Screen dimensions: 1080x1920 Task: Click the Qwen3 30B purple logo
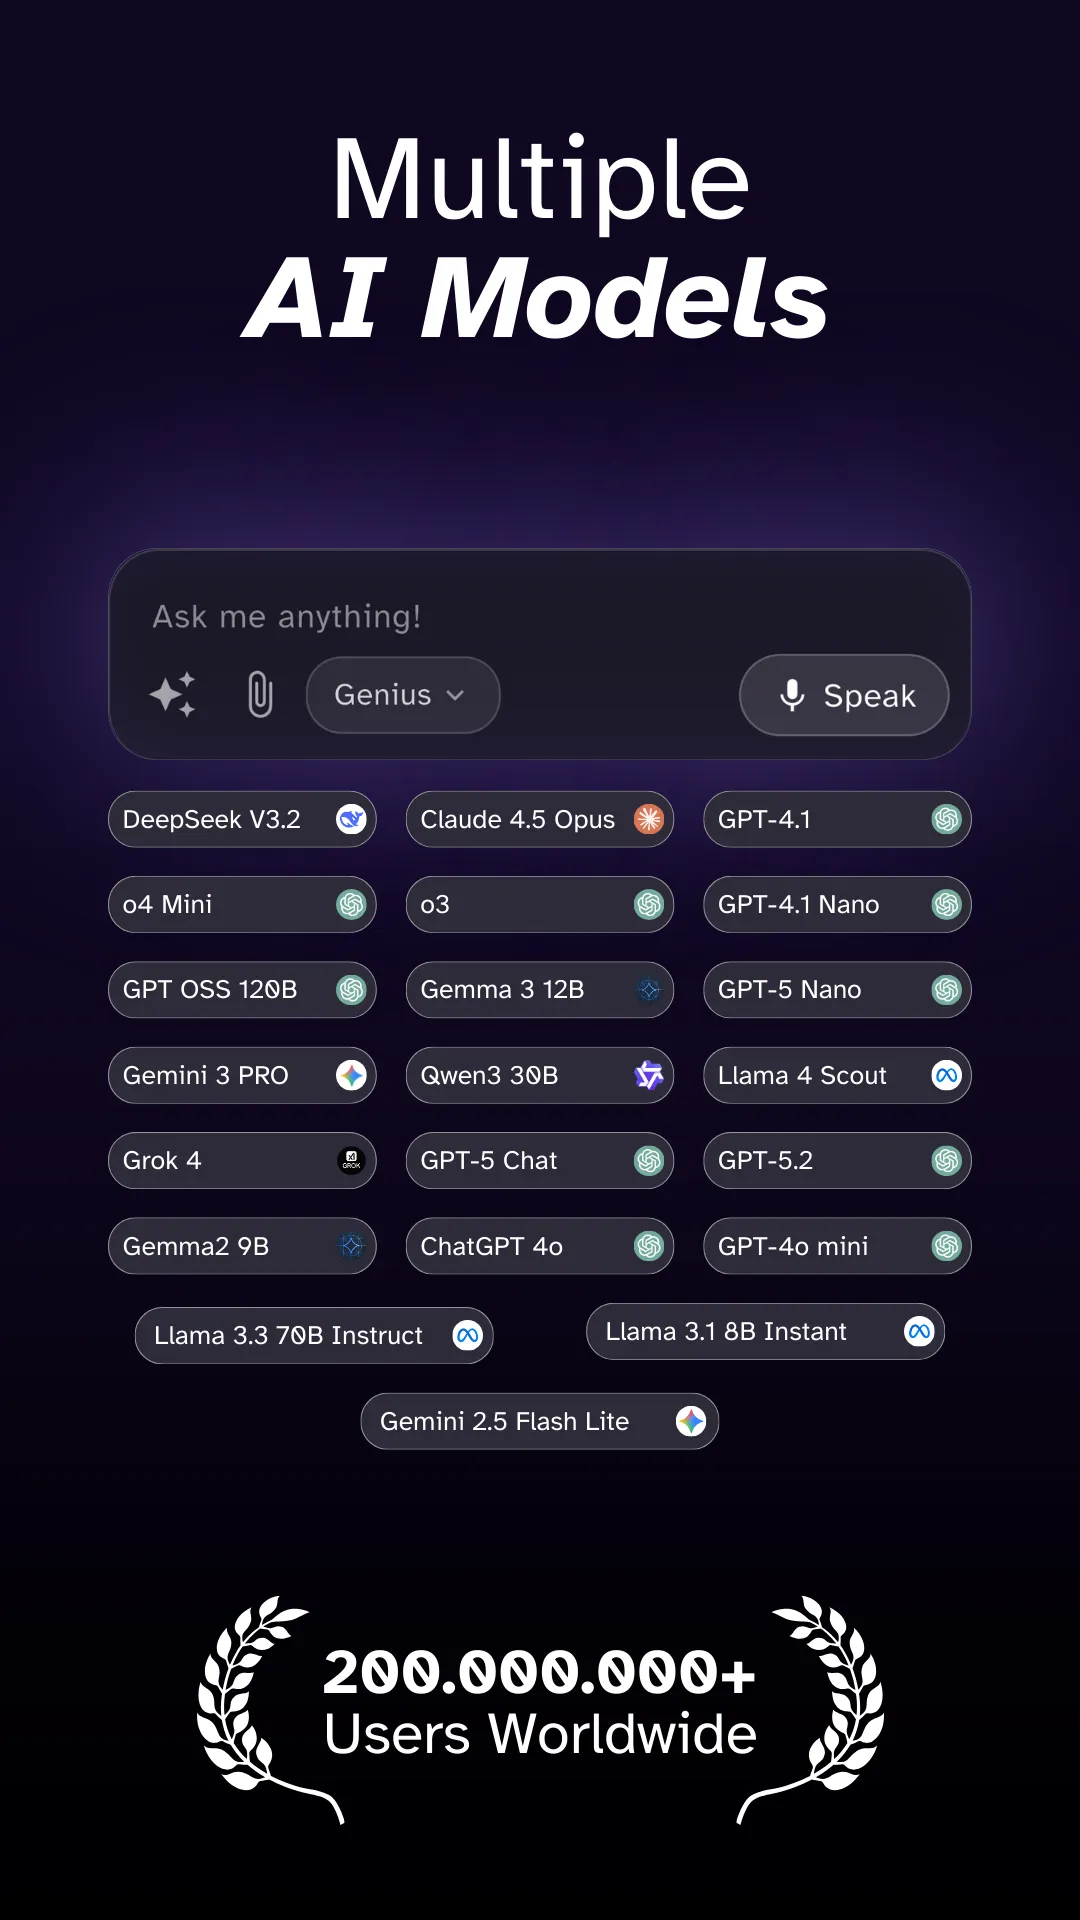click(x=649, y=1075)
